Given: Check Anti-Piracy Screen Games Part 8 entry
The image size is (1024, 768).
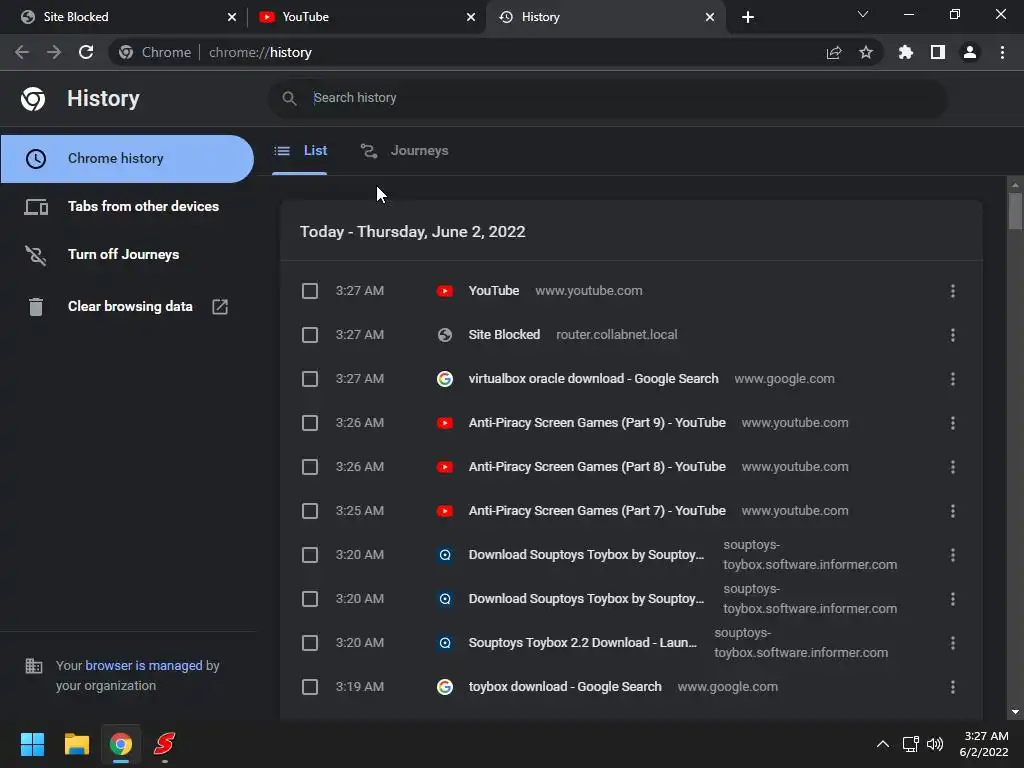Looking at the screenshot, I should [310, 467].
